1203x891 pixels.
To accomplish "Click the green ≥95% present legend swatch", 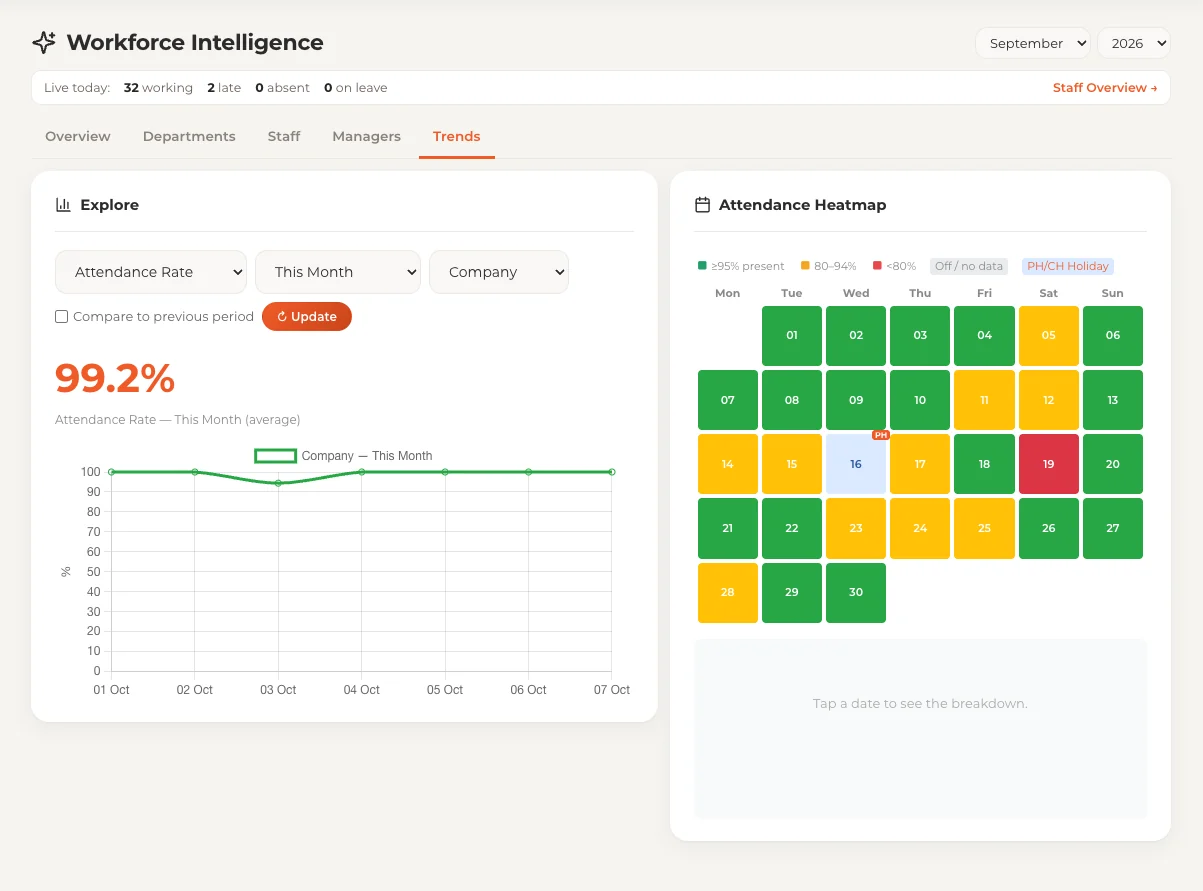I will (702, 266).
